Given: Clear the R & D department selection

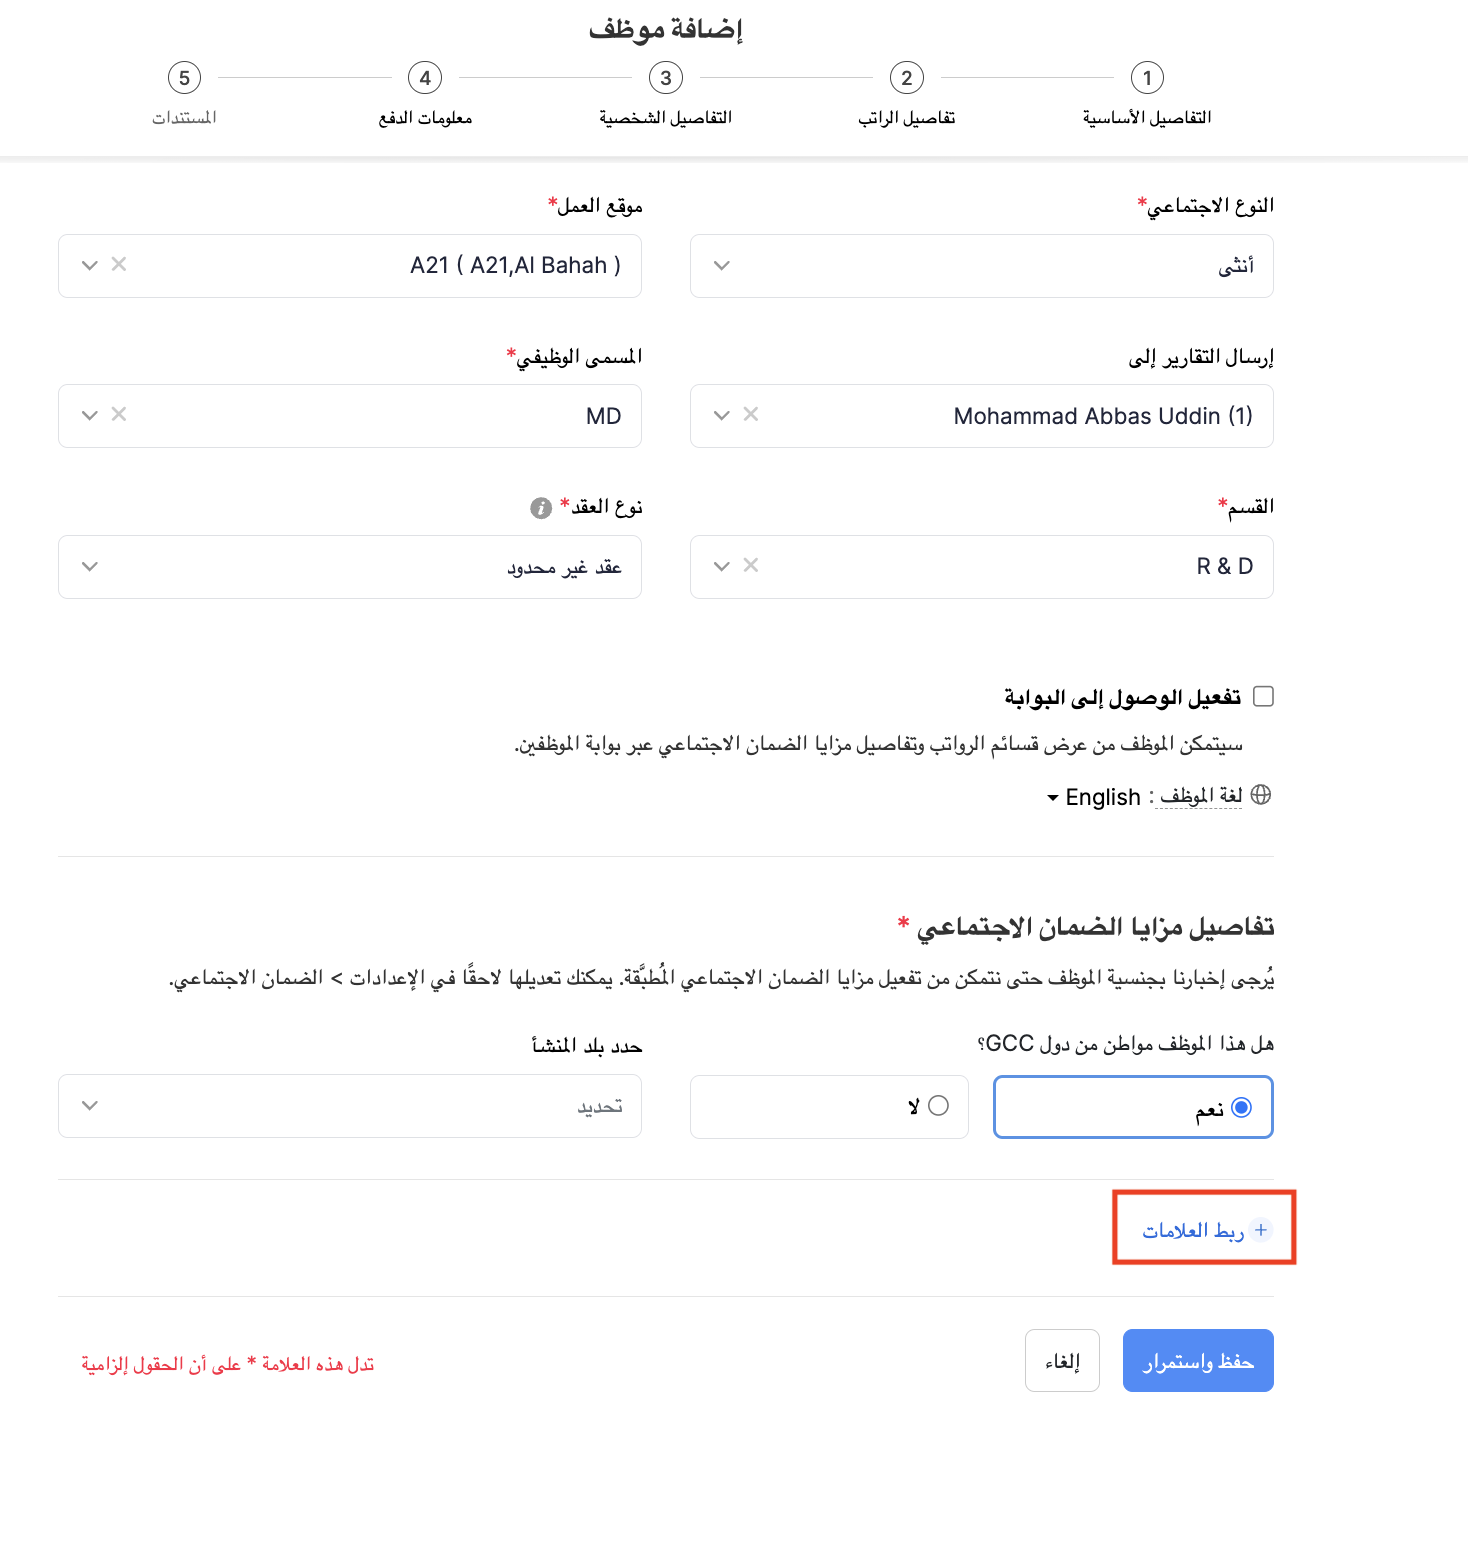Looking at the screenshot, I should (751, 565).
